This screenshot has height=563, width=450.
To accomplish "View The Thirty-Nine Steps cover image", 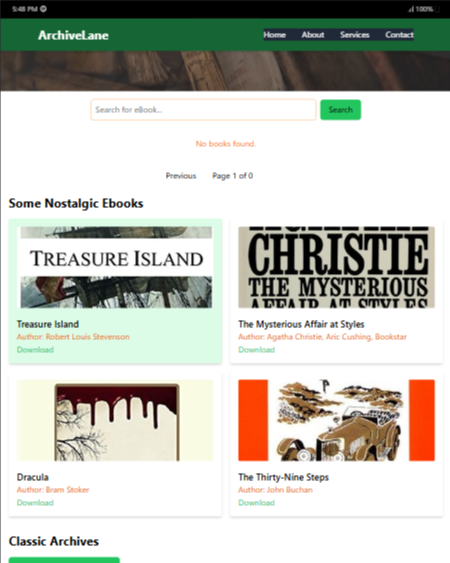I will 337,420.
